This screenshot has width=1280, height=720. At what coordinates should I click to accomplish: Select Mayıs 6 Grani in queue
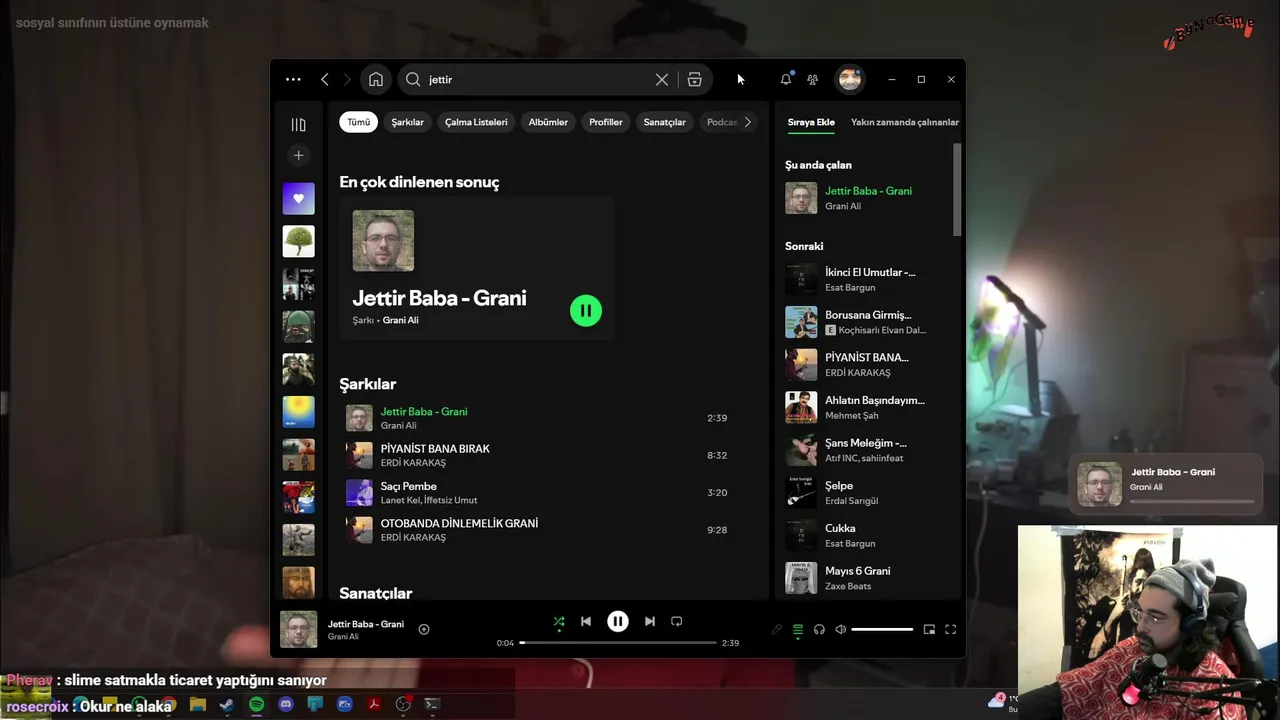[x=866, y=578]
